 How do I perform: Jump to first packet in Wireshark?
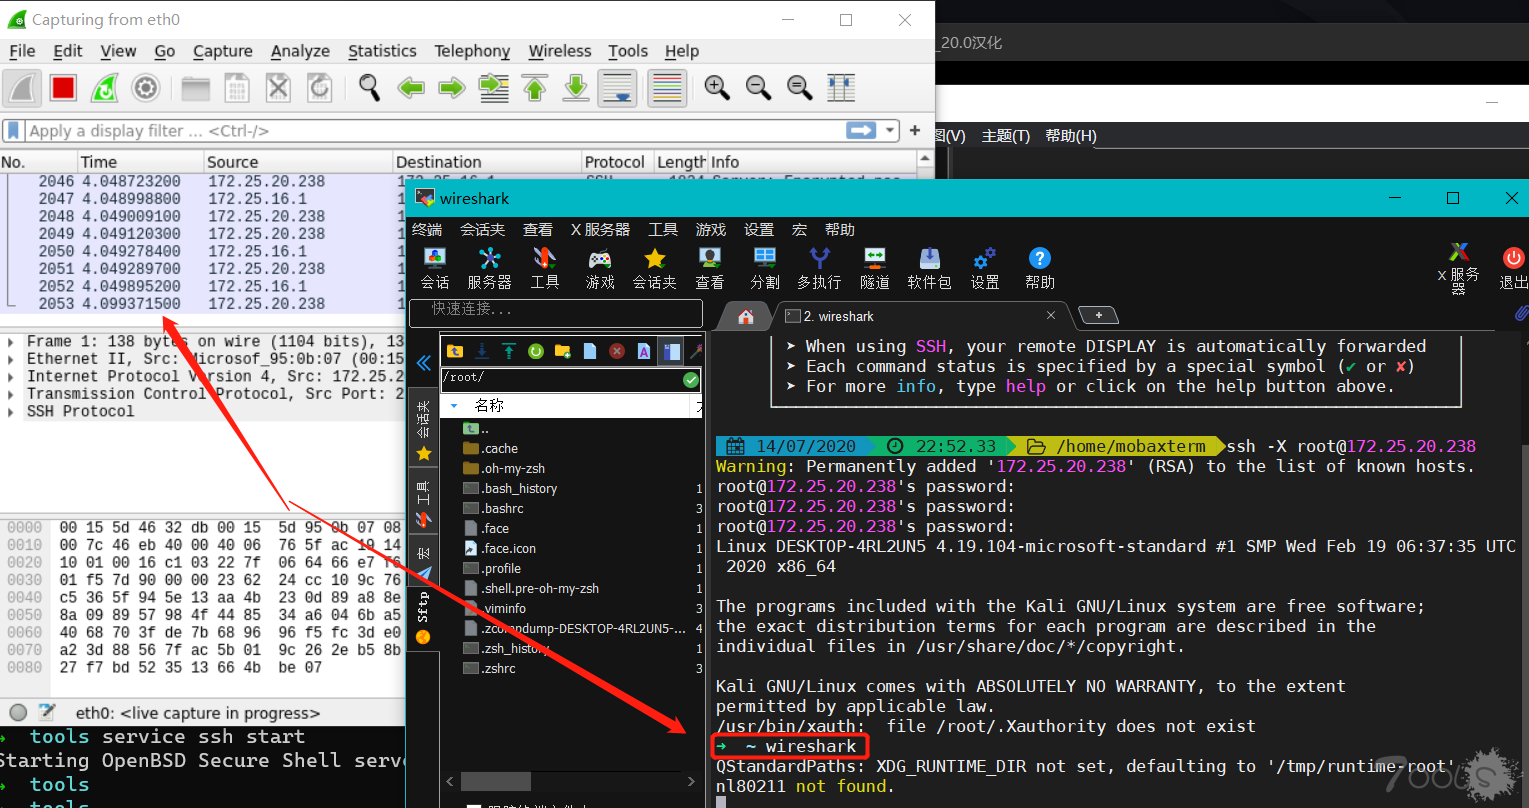[535, 88]
